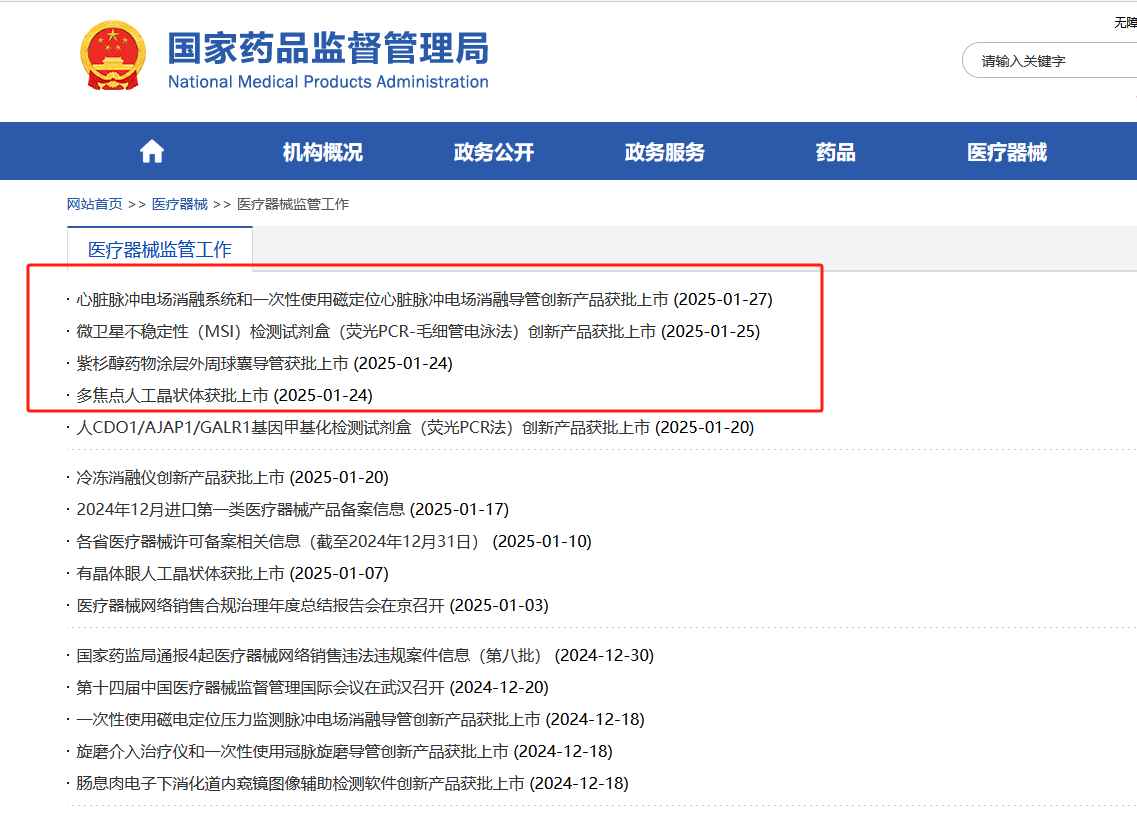Click the national emblem logo
Screen dimensions: 1137x816
(x=112, y=56)
